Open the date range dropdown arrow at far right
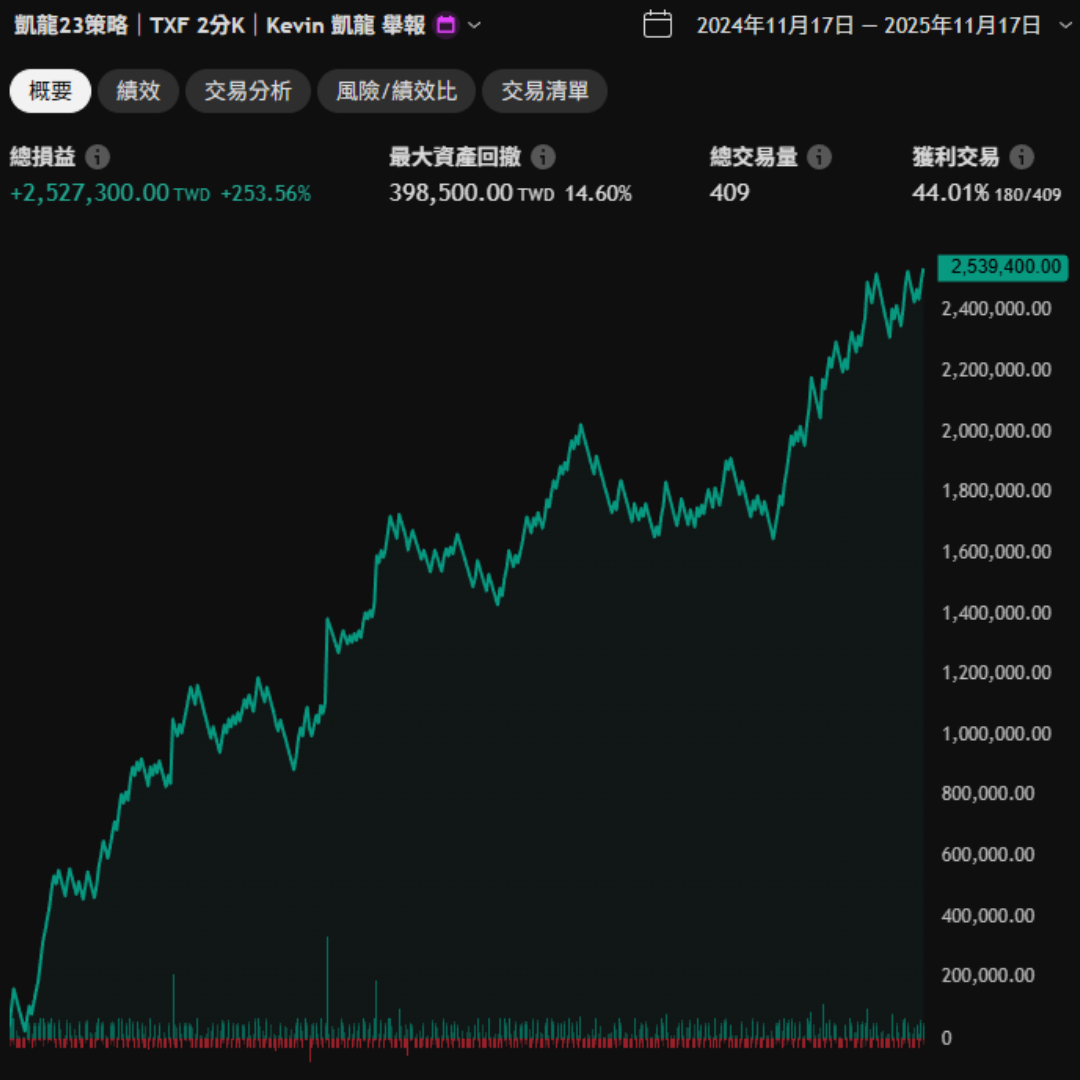 [x=1063, y=25]
